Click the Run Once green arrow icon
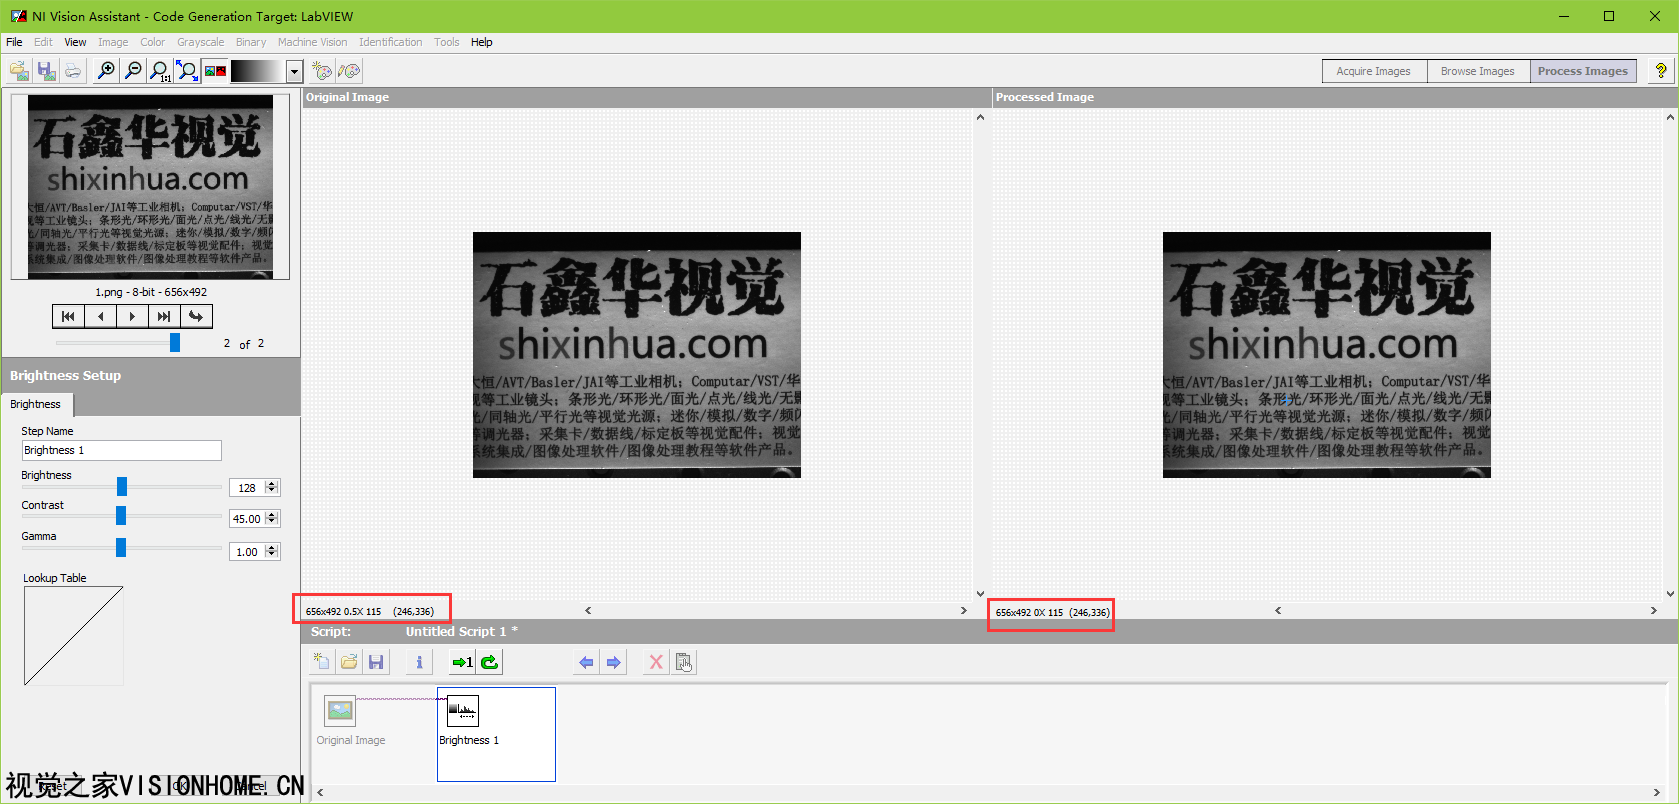Screen dimensions: 1679x804 click(462, 662)
